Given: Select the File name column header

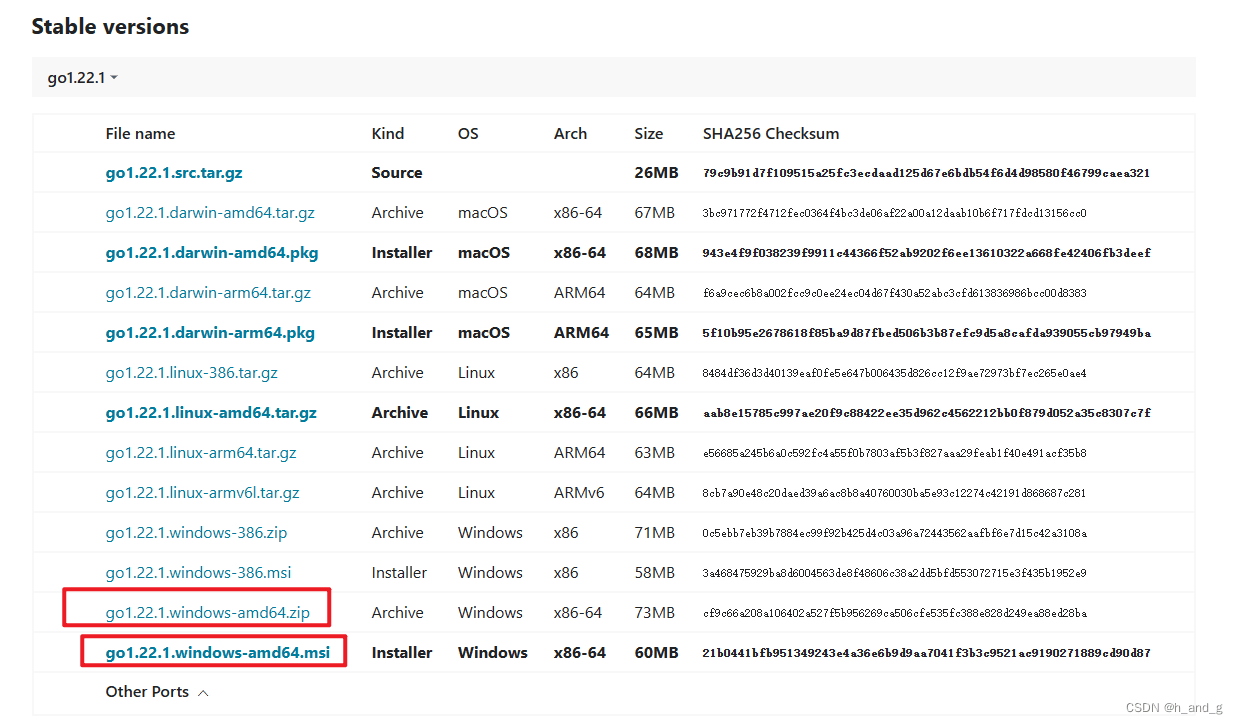Looking at the screenshot, I should 140,134.
